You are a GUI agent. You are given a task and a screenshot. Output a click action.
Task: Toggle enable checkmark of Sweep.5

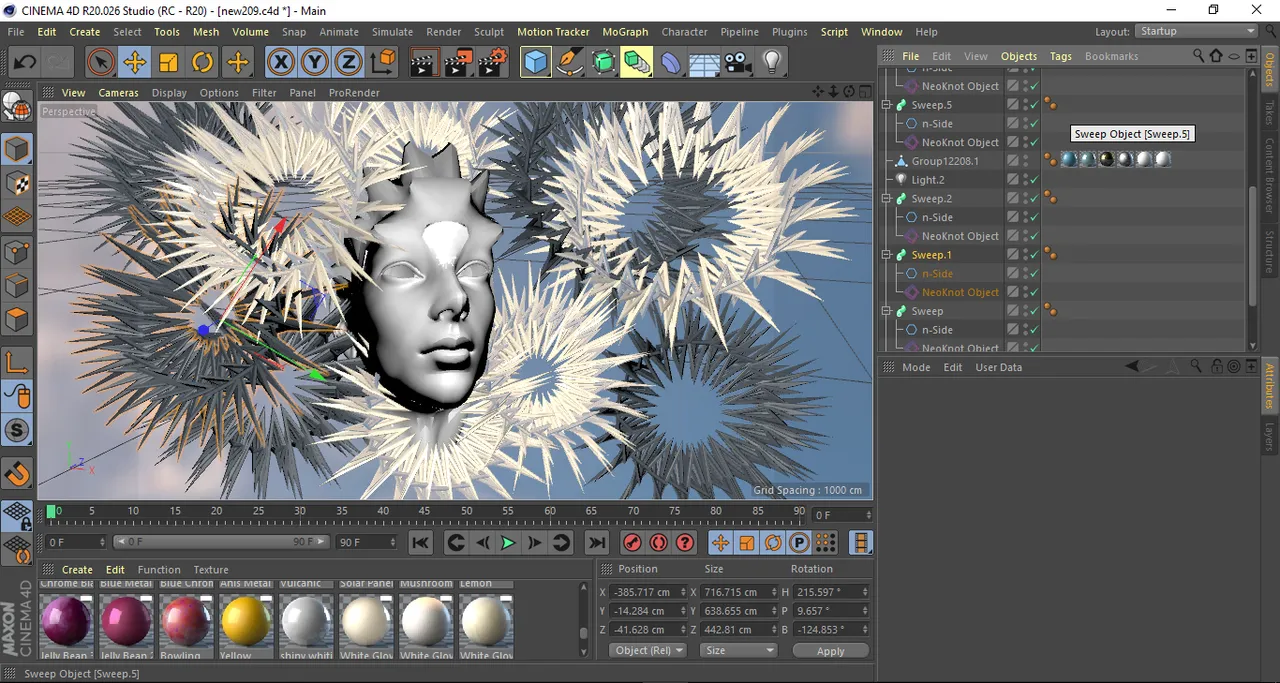click(1034, 105)
